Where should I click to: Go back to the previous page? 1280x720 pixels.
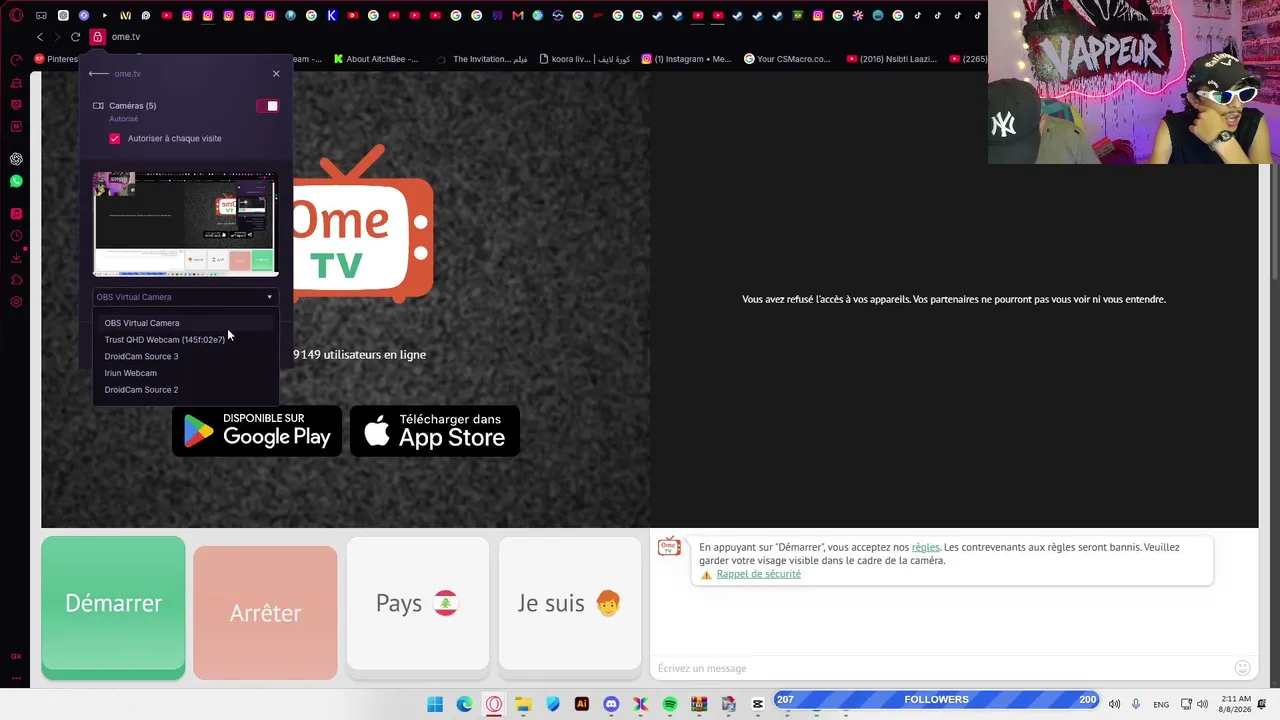pos(40,37)
